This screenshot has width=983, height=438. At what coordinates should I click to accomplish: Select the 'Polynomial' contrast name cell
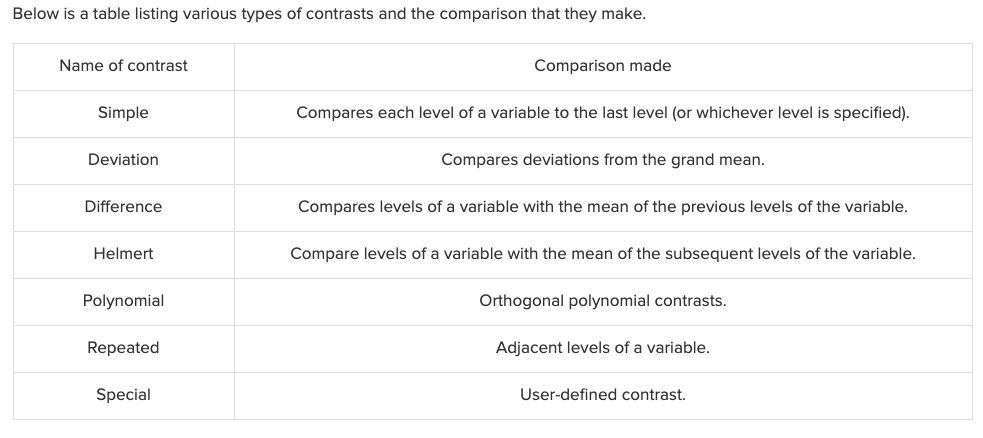click(x=124, y=301)
